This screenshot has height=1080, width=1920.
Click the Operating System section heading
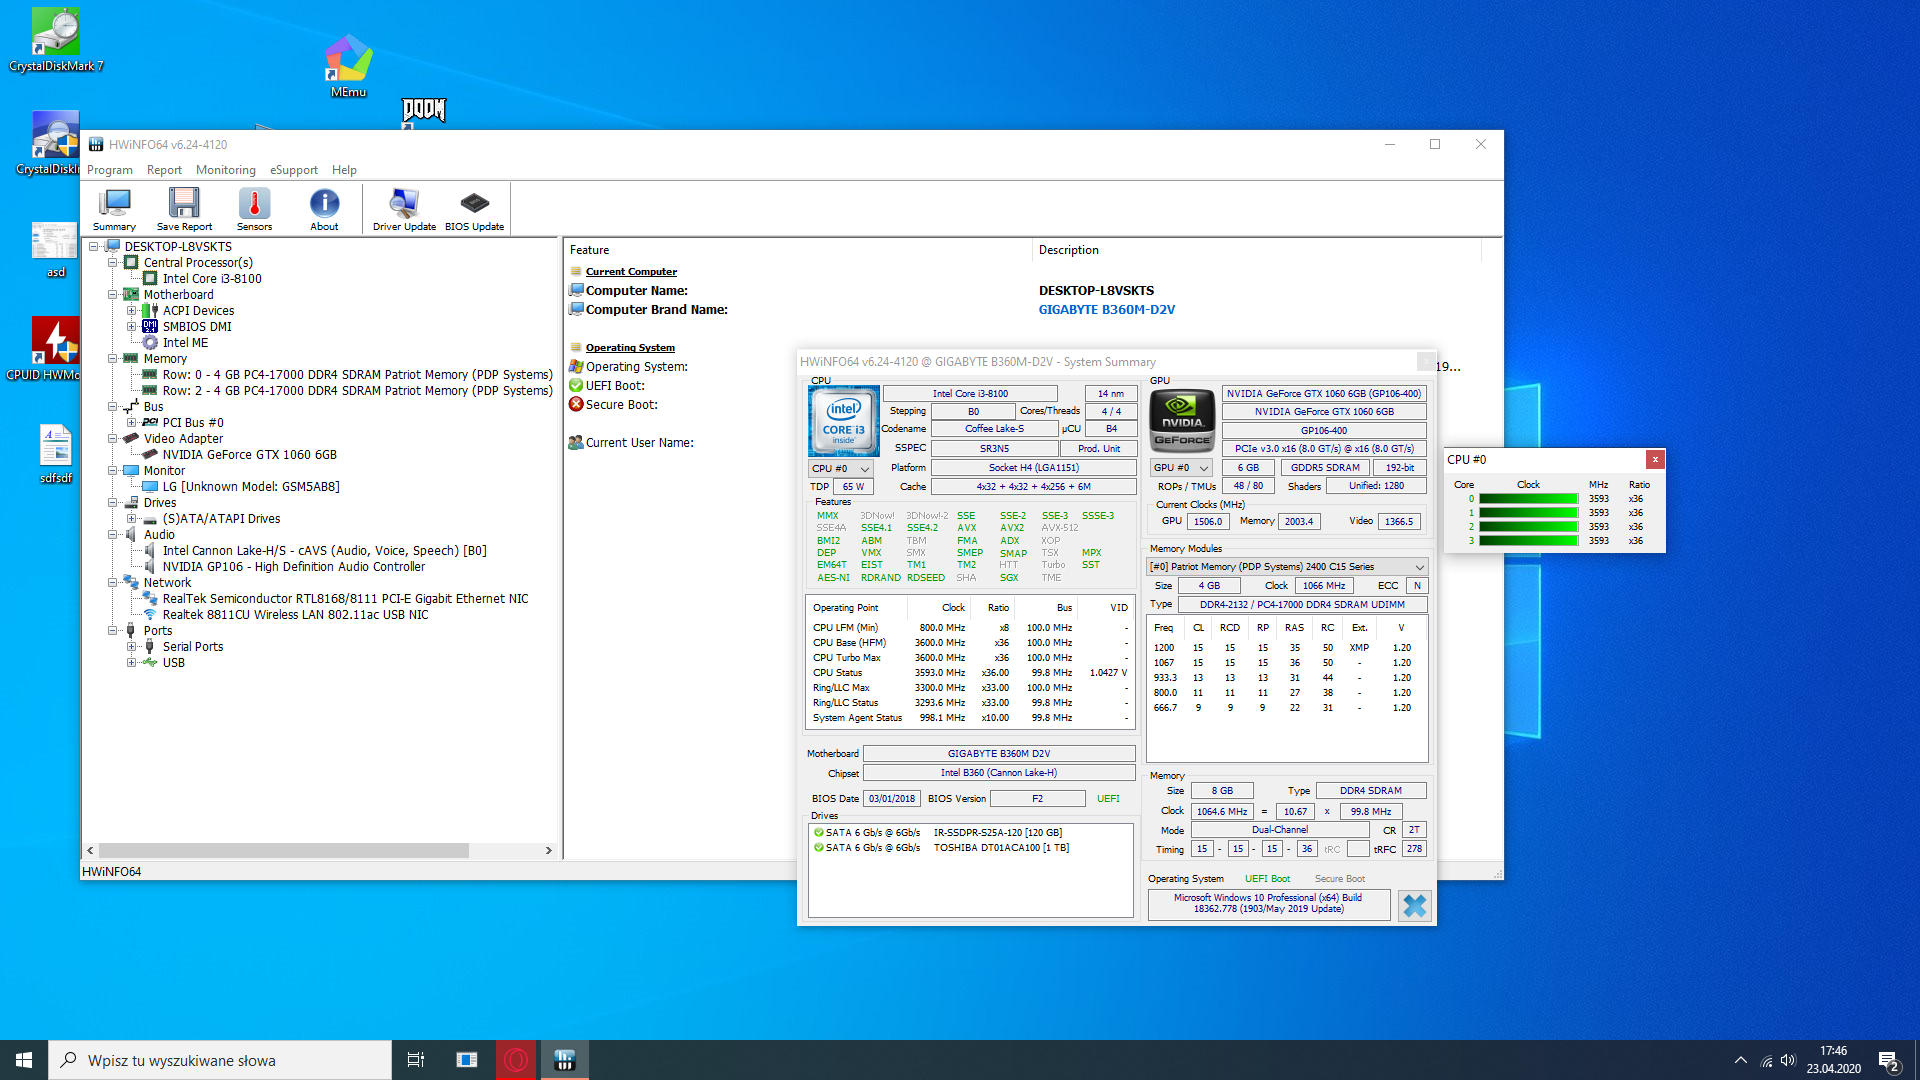tap(630, 348)
